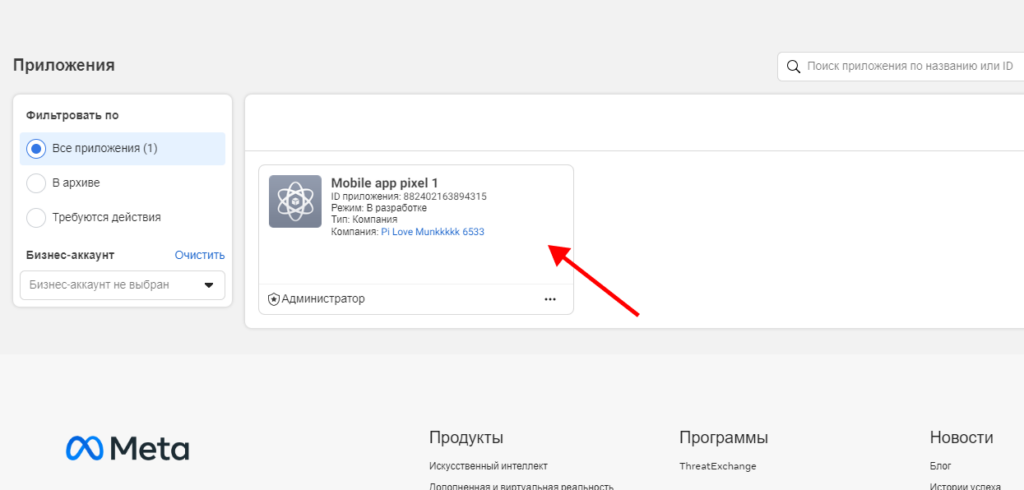Click the magnifier icon in search box
Image resolution: width=1024 pixels, height=490 pixels.
[793, 67]
